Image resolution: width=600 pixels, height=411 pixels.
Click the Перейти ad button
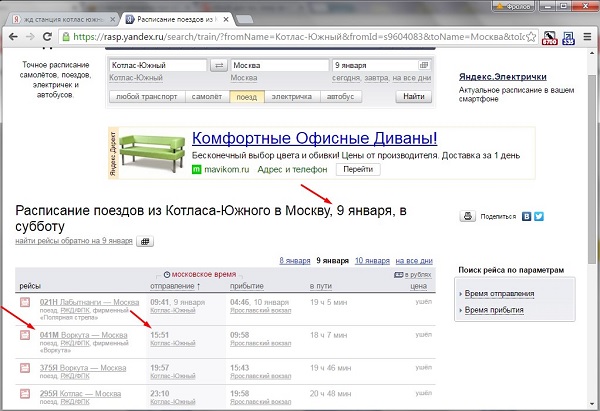click(358, 169)
